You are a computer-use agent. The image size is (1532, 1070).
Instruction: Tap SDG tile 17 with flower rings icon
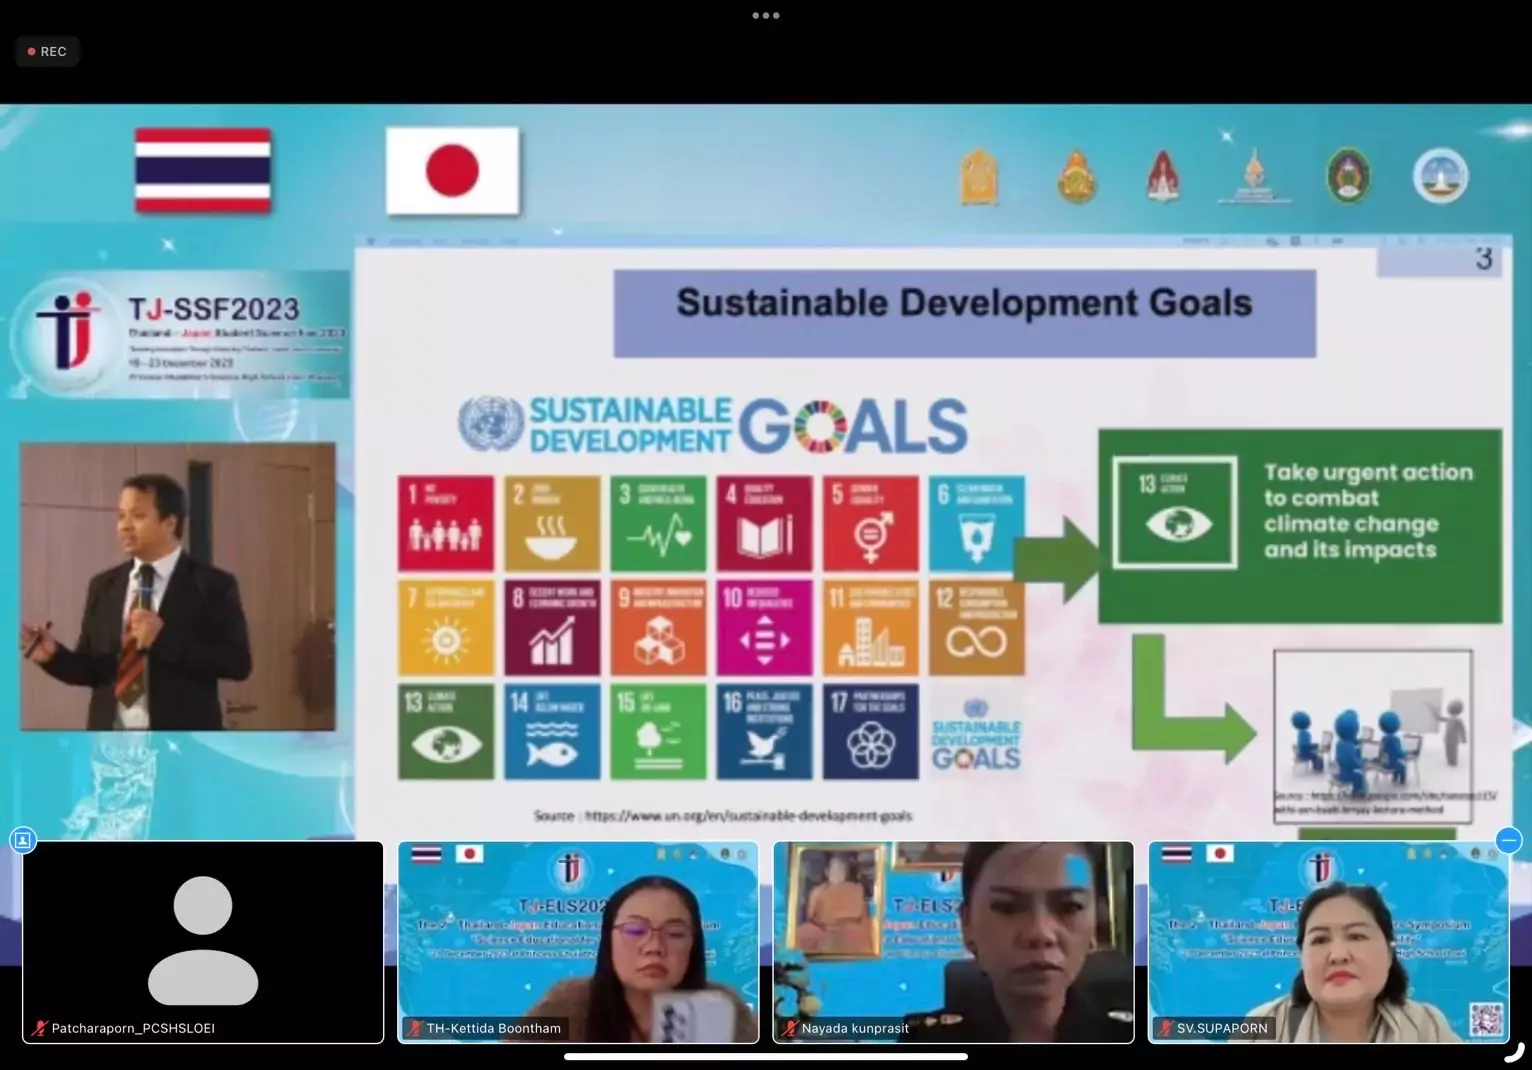pos(870,732)
